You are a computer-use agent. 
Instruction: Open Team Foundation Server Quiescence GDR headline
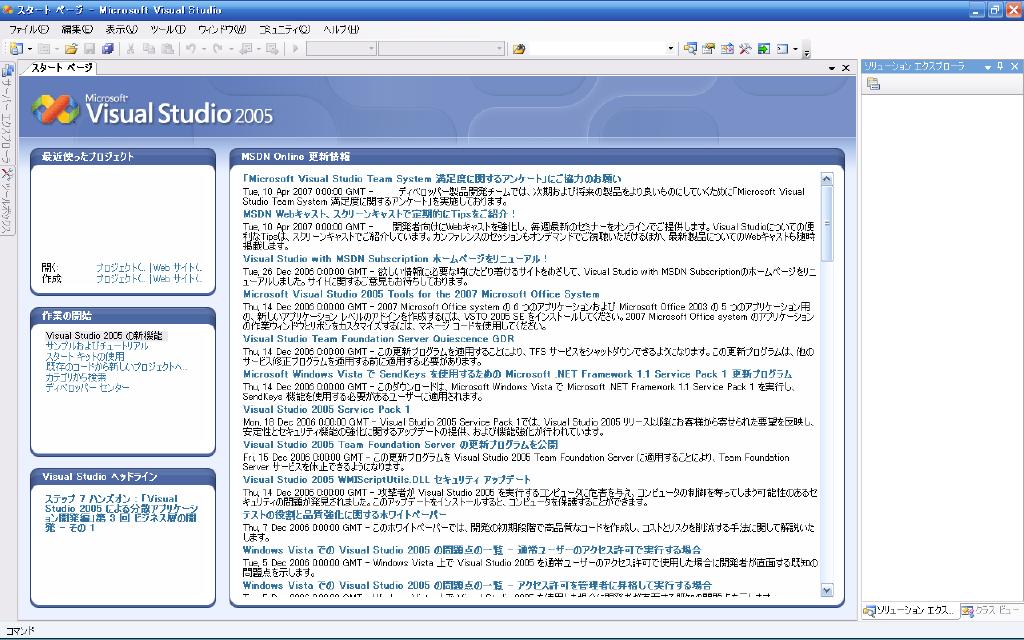tap(378, 339)
